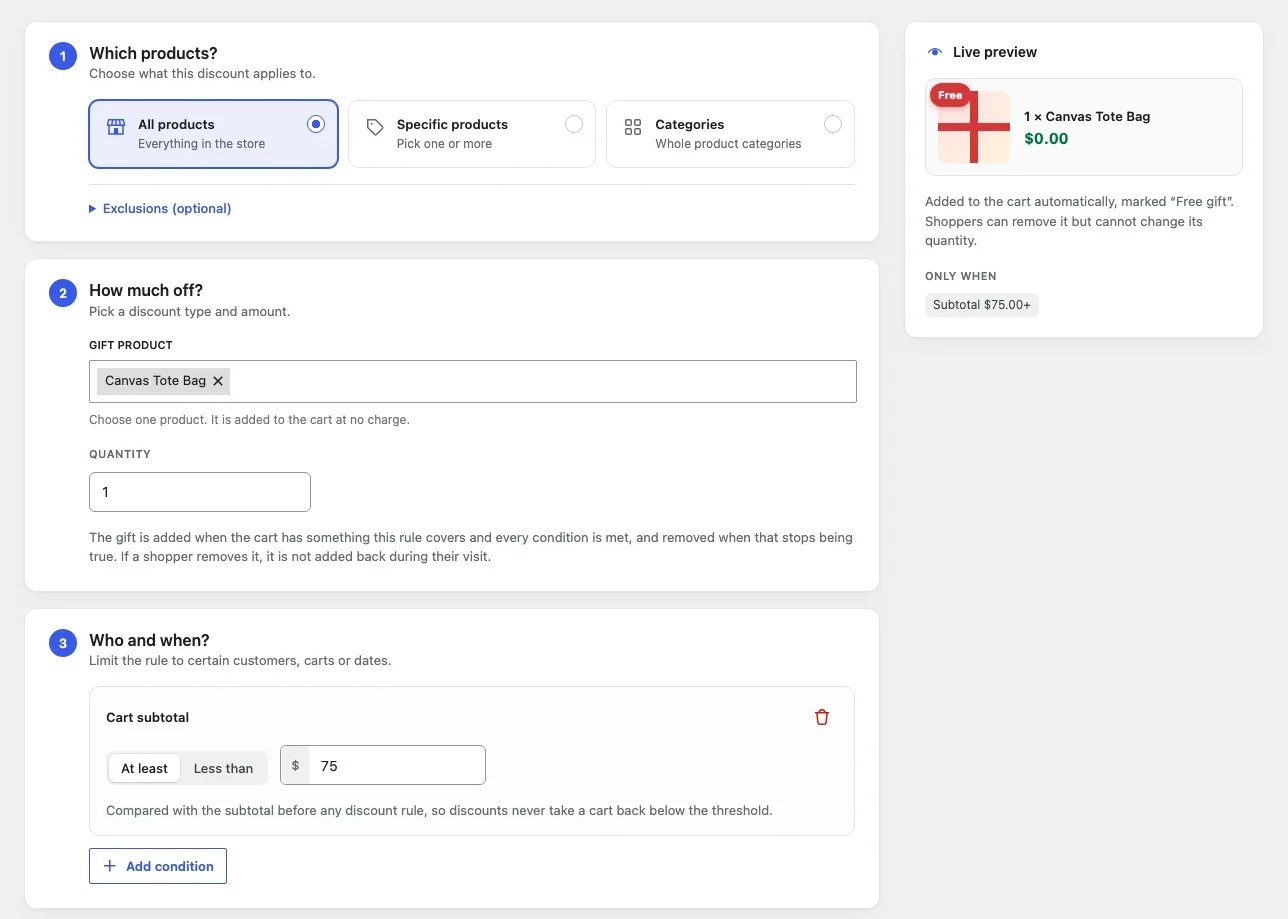
Task: Select the Specific products radio button
Action: pyautogui.click(x=574, y=124)
